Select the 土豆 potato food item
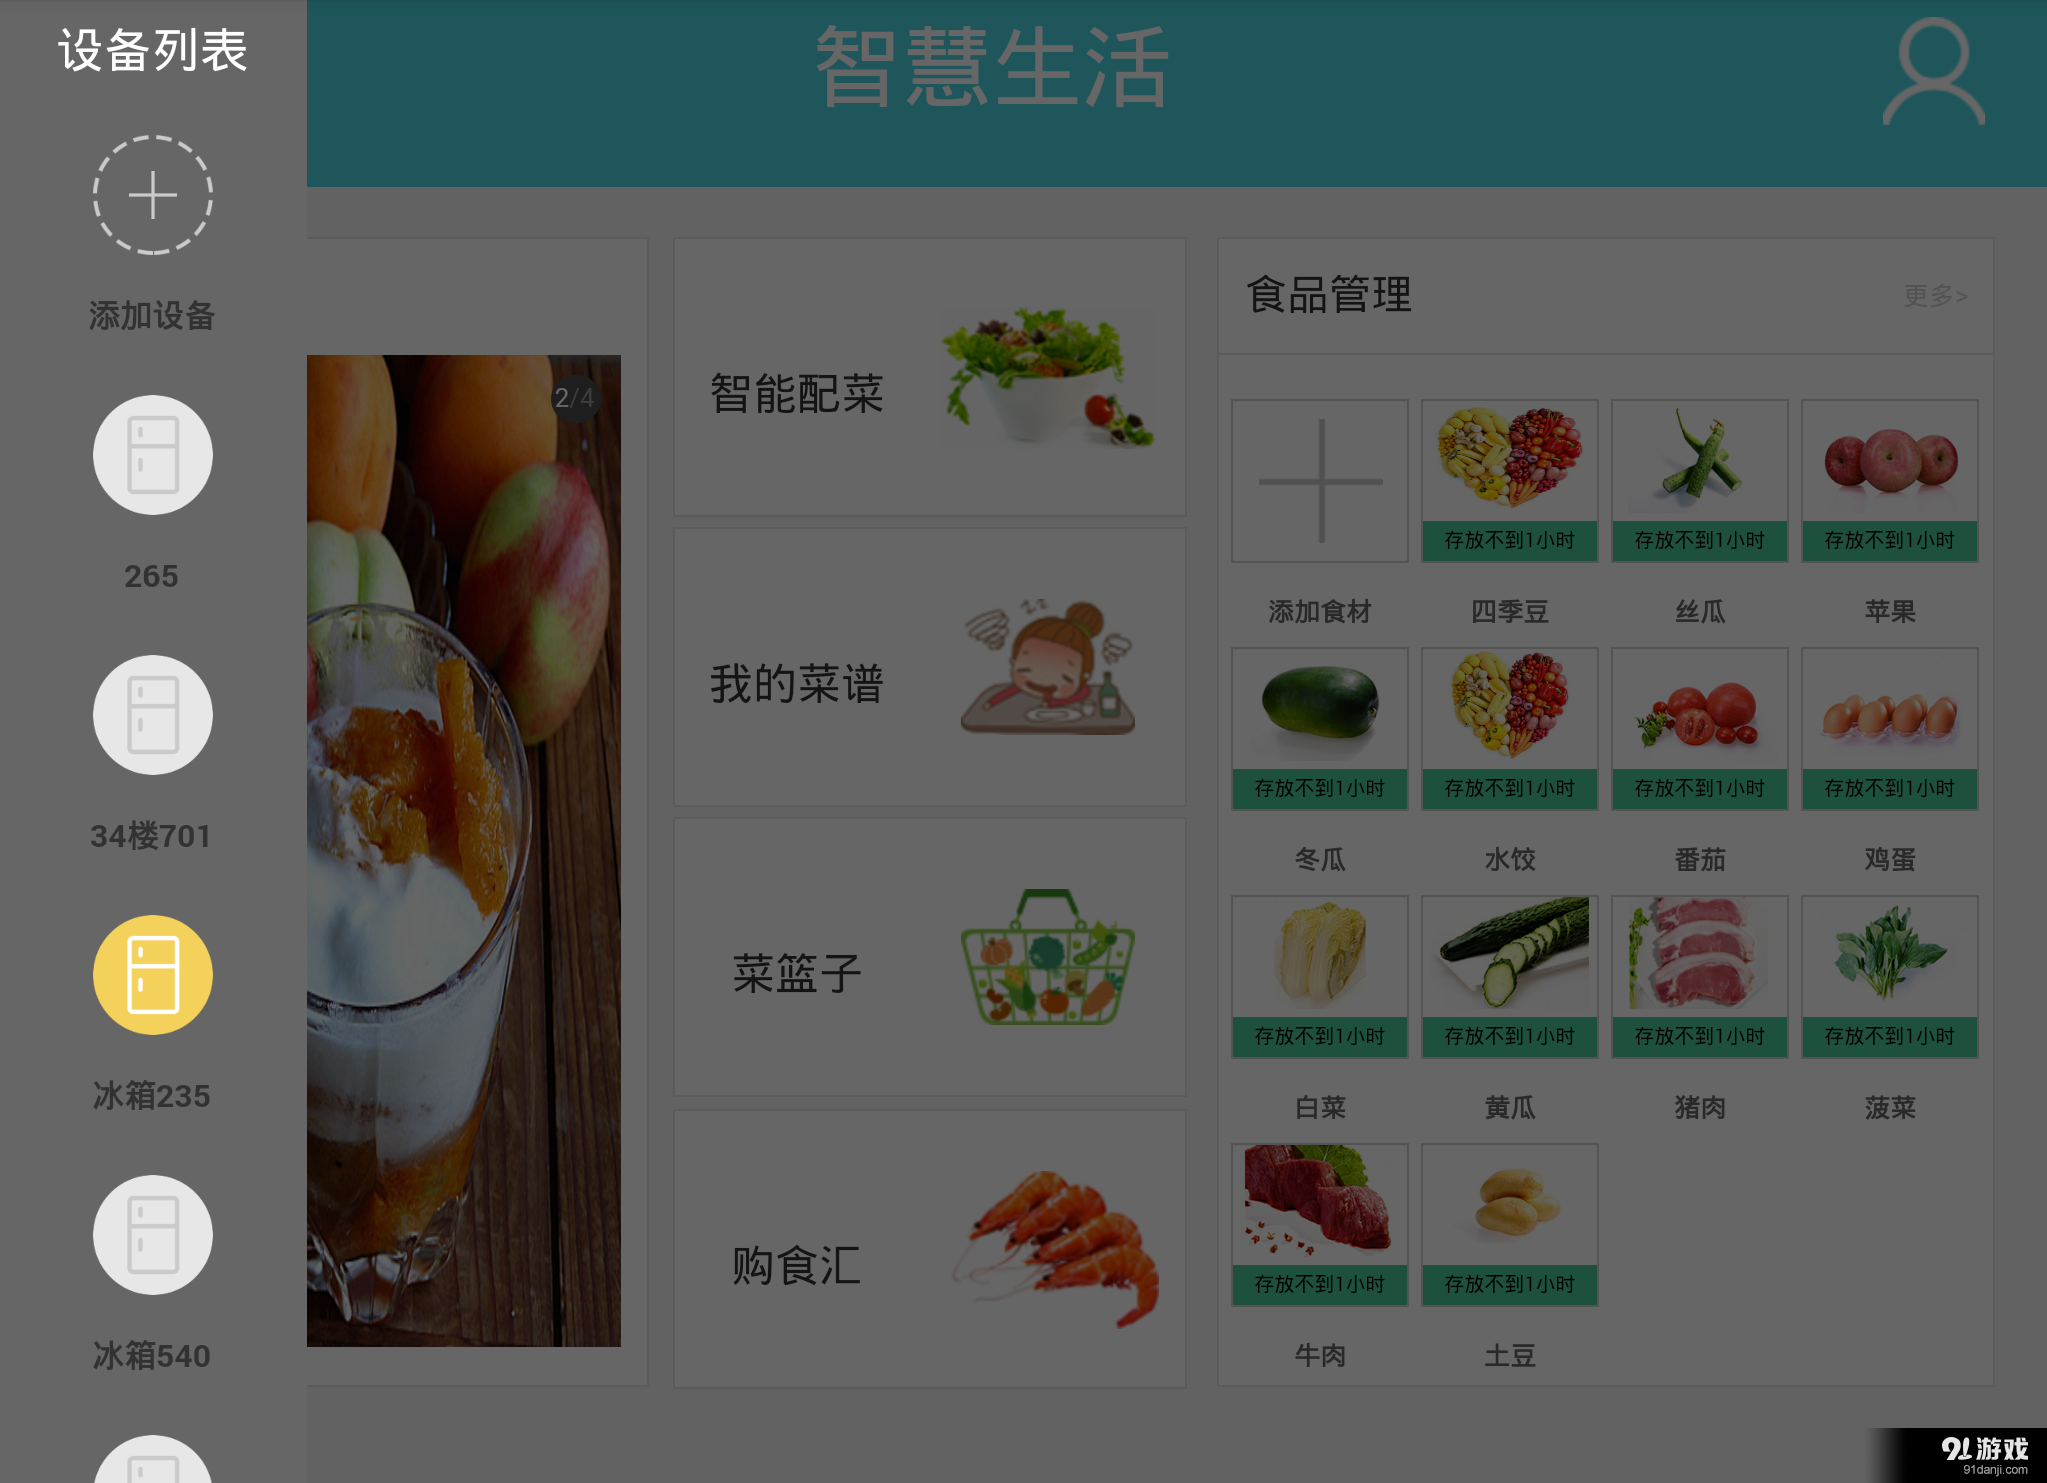Viewport: 2047px width, 1483px height. 1510,1225
